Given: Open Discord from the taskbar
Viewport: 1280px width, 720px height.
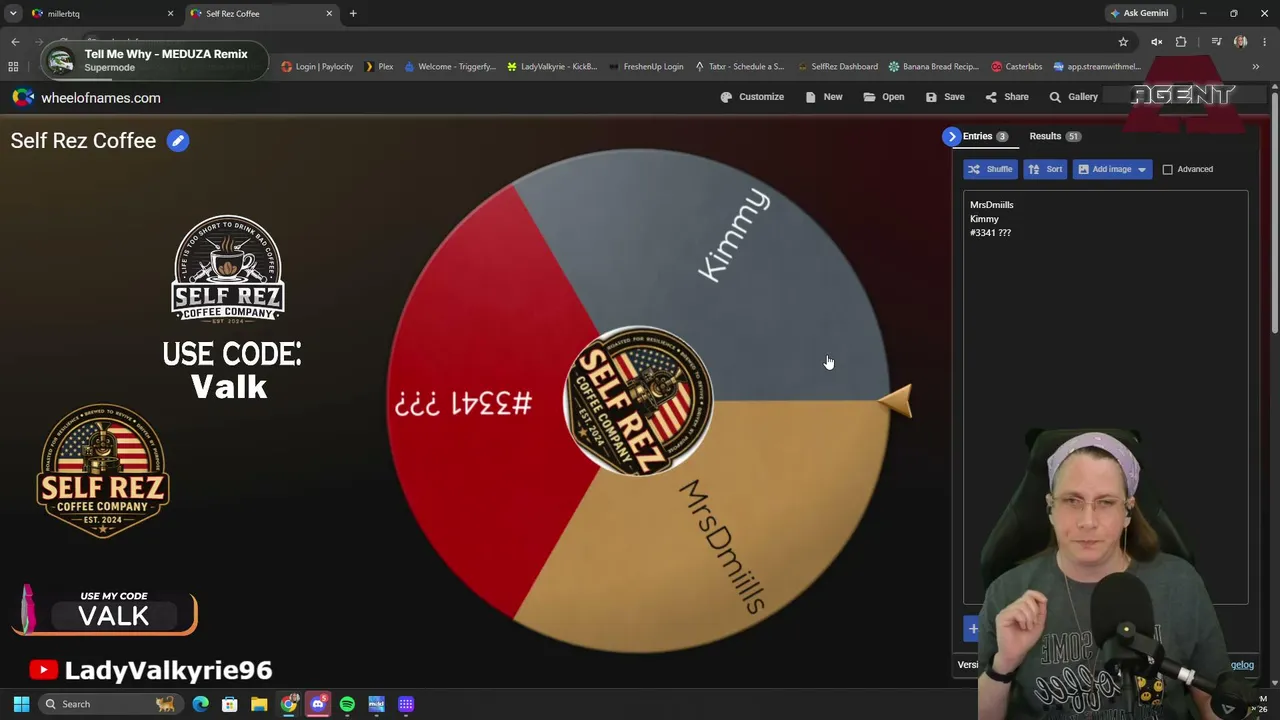Looking at the screenshot, I should [318, 704].
